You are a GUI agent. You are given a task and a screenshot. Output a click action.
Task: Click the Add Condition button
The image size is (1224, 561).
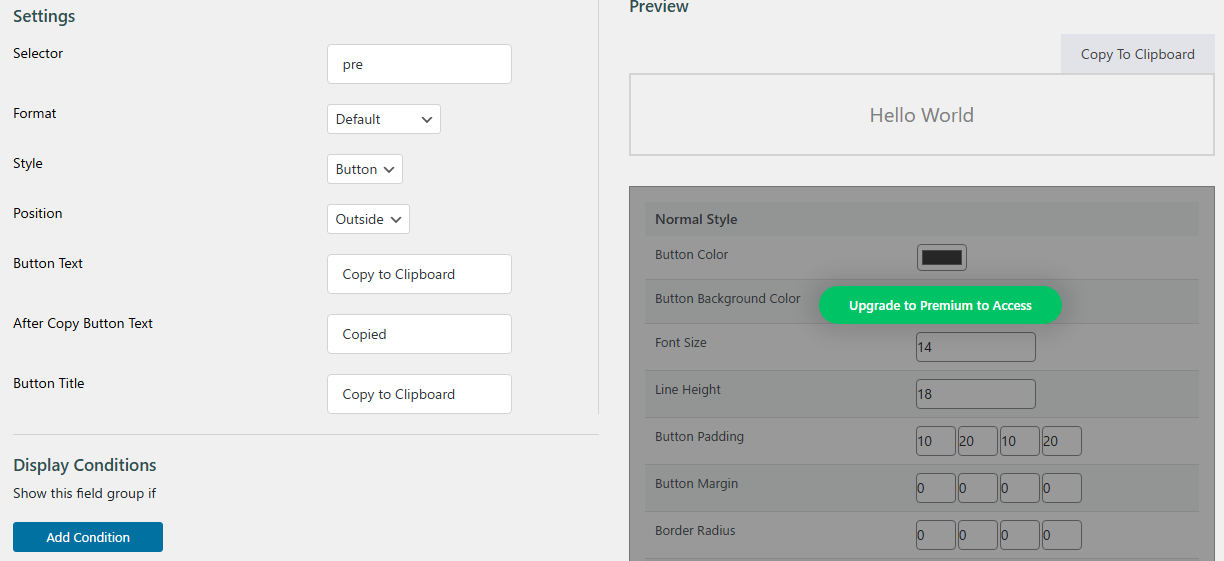(88, 537)
